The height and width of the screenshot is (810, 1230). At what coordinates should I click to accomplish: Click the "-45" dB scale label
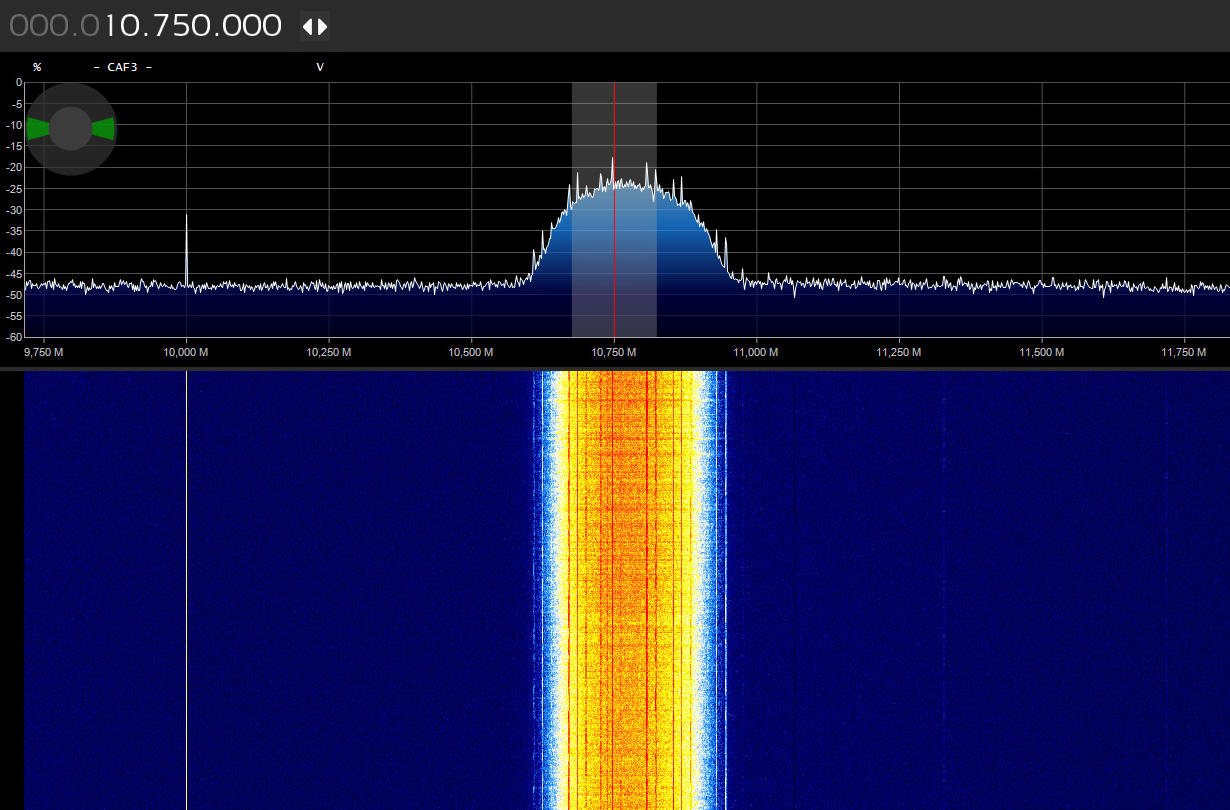pos(15,273)
